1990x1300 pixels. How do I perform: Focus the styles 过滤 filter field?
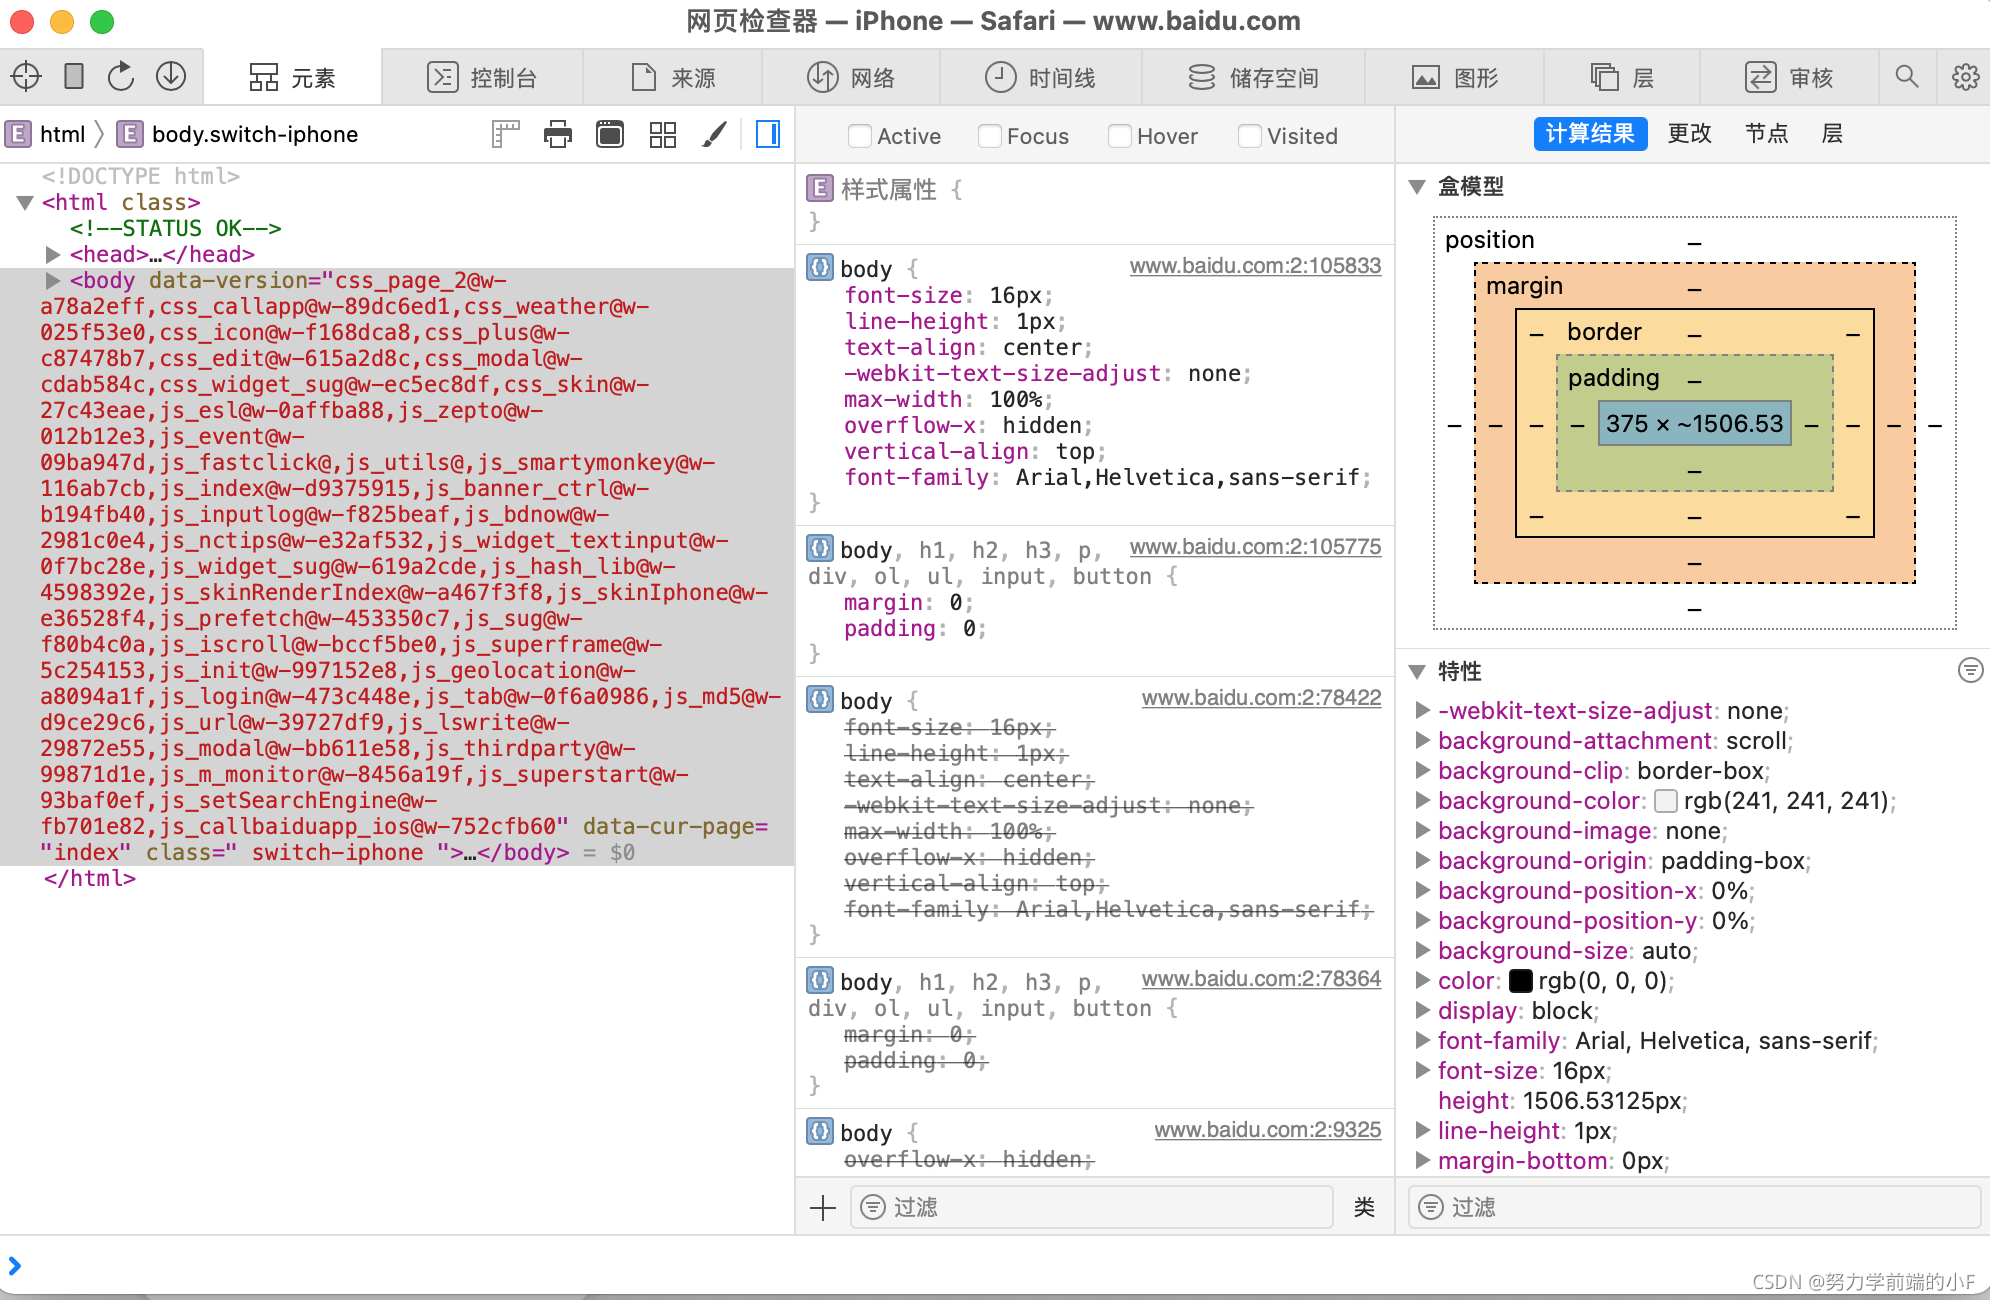click(x=1092, y=1208)
